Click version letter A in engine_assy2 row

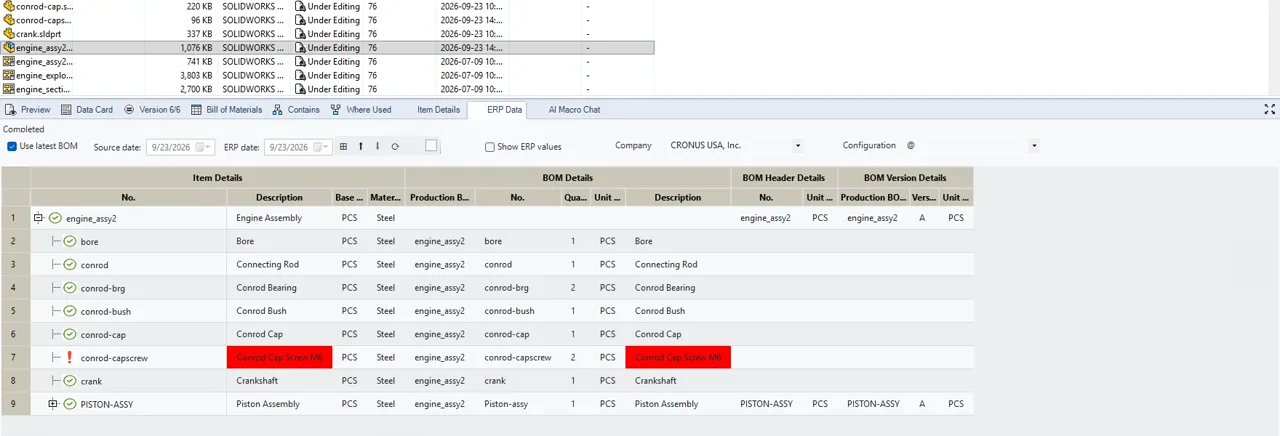[x=922, y=217]
